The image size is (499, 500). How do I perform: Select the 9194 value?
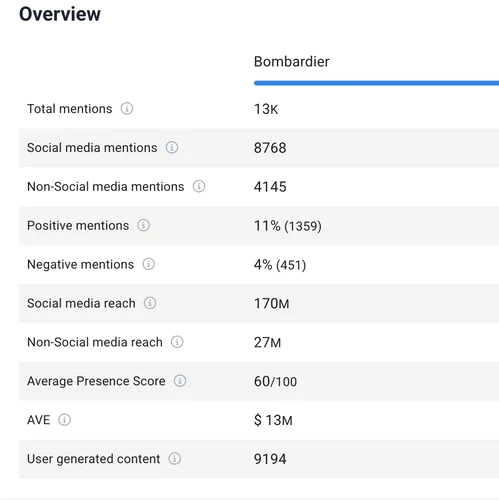(x=270, y=459)
